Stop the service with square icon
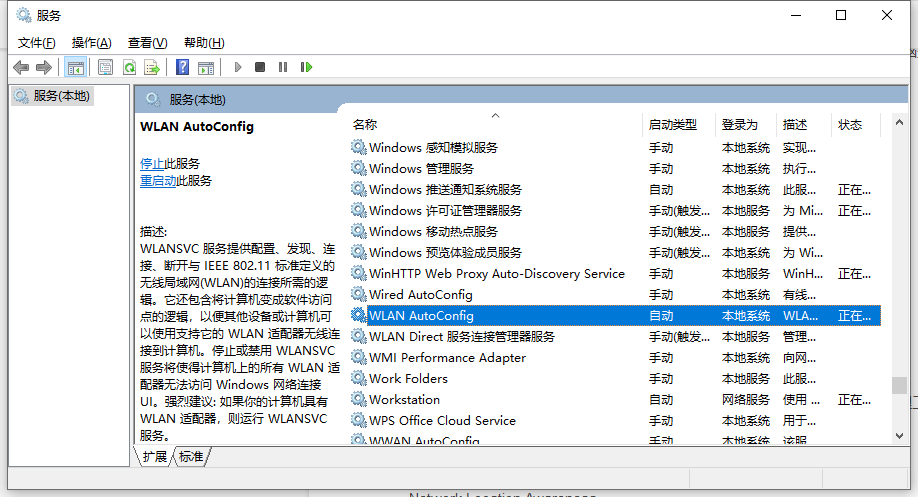This screenshot has height=497, width=918. [x=260, y=67]
